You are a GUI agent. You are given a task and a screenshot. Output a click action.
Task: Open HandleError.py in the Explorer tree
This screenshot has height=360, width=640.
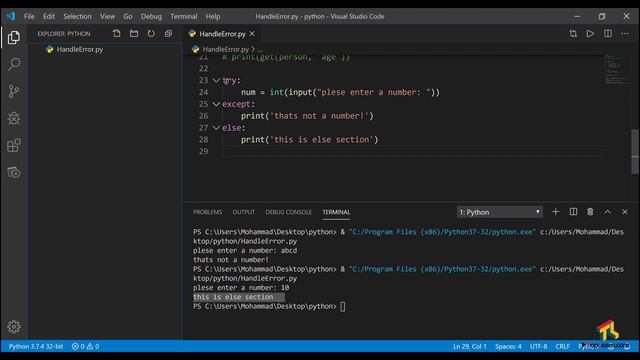[80, 49]
